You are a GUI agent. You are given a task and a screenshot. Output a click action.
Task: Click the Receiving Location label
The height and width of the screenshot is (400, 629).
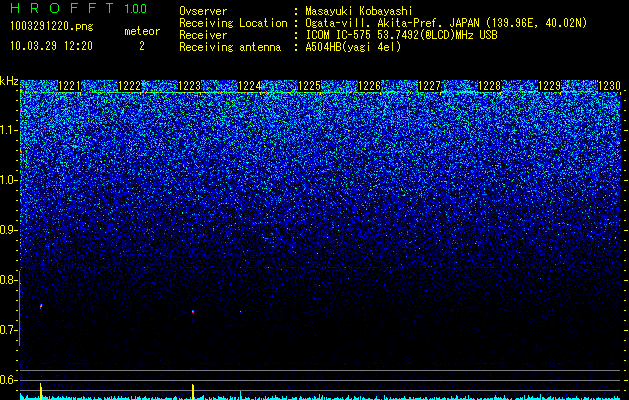[x=233, y=24]
